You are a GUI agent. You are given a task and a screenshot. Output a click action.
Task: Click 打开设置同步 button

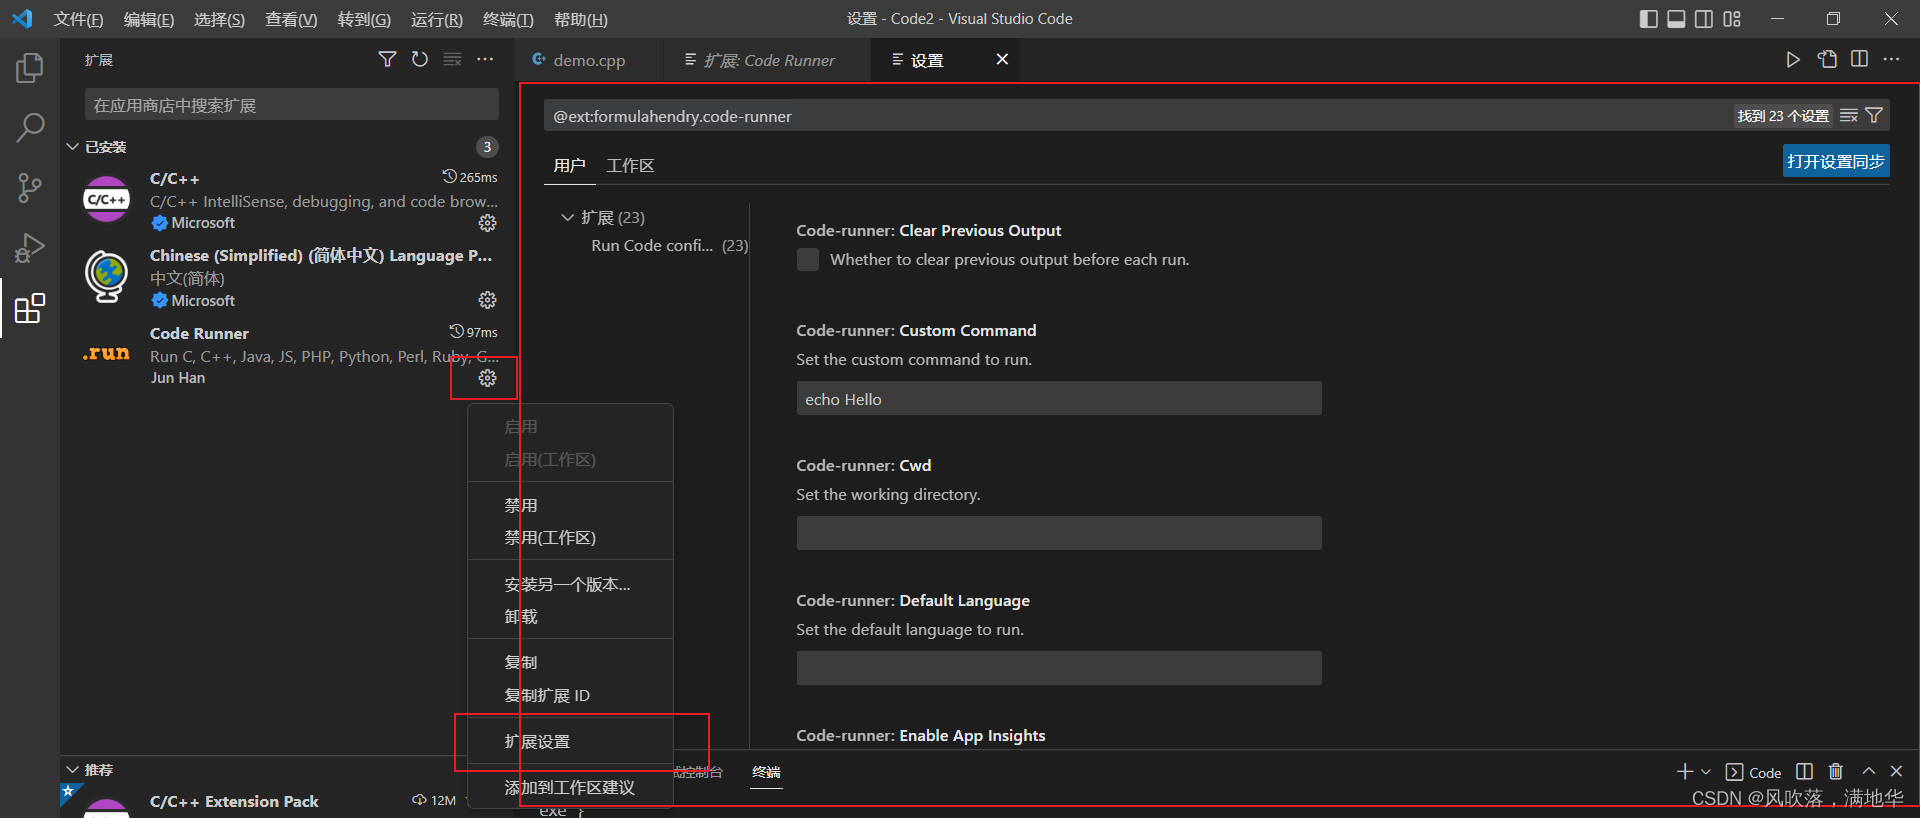point(1836,161)
